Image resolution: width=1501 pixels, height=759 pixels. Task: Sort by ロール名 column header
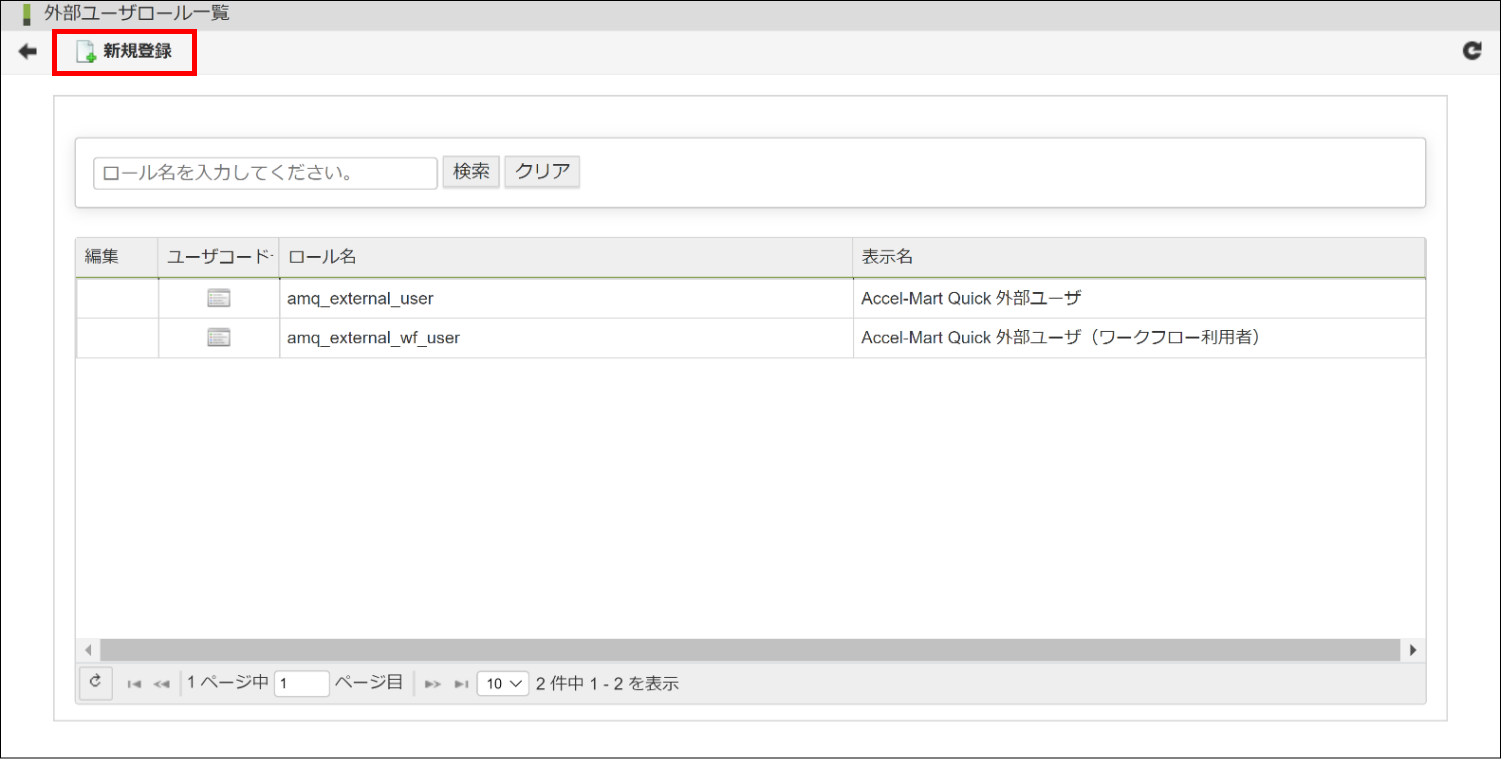point(566,257)
